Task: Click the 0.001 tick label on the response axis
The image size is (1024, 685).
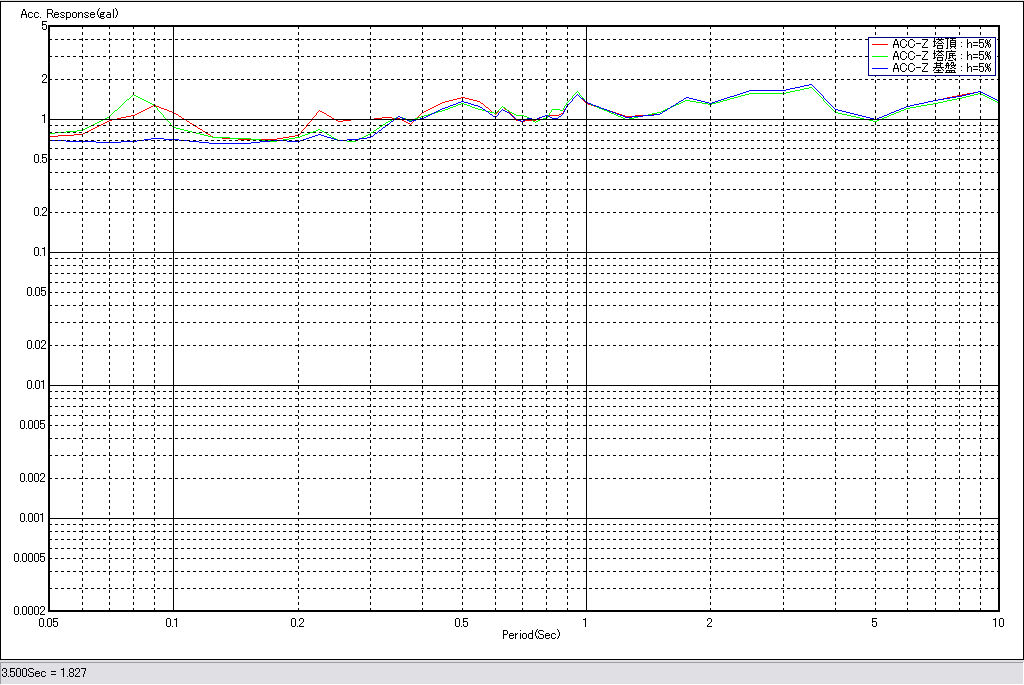Action: click(33, 518)
